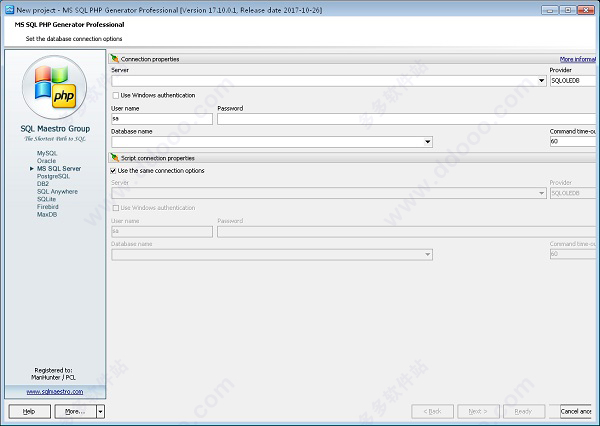Click the Connection properties header text

click(150, 59)
